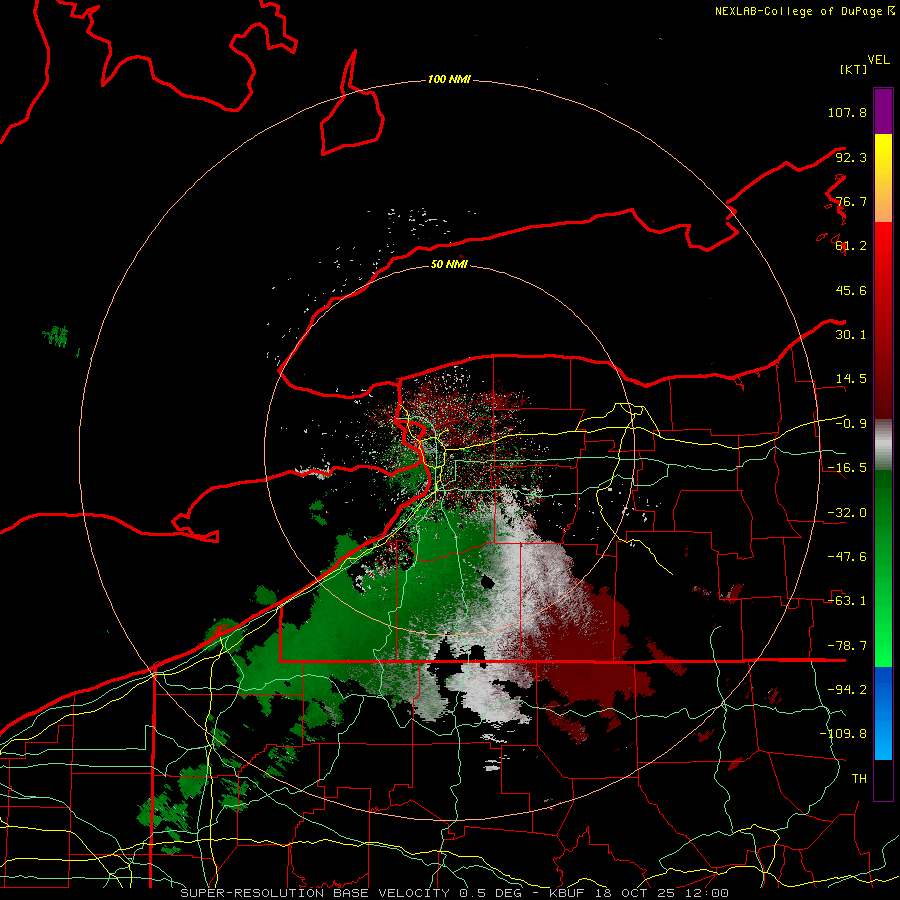Click the Super-Resolution Base Velocity caption text
Image resolution: width=900 pixels, height=900 pixels.
pyautogui.click(x=455, y=893)
